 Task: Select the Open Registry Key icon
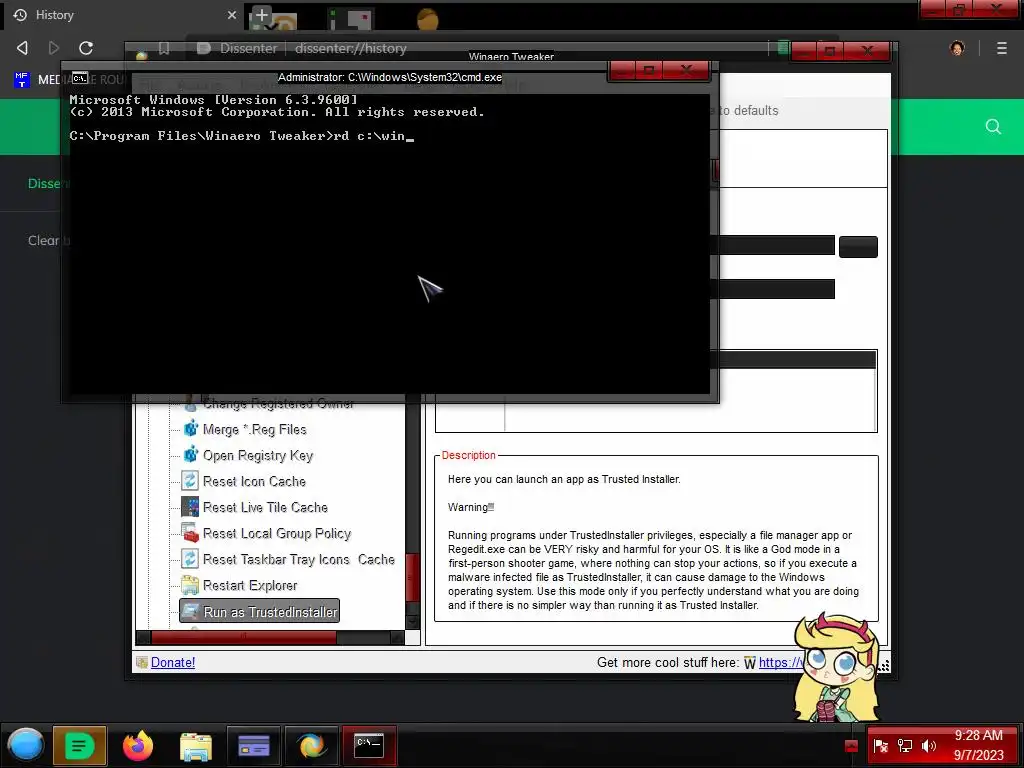click(190, 455)
